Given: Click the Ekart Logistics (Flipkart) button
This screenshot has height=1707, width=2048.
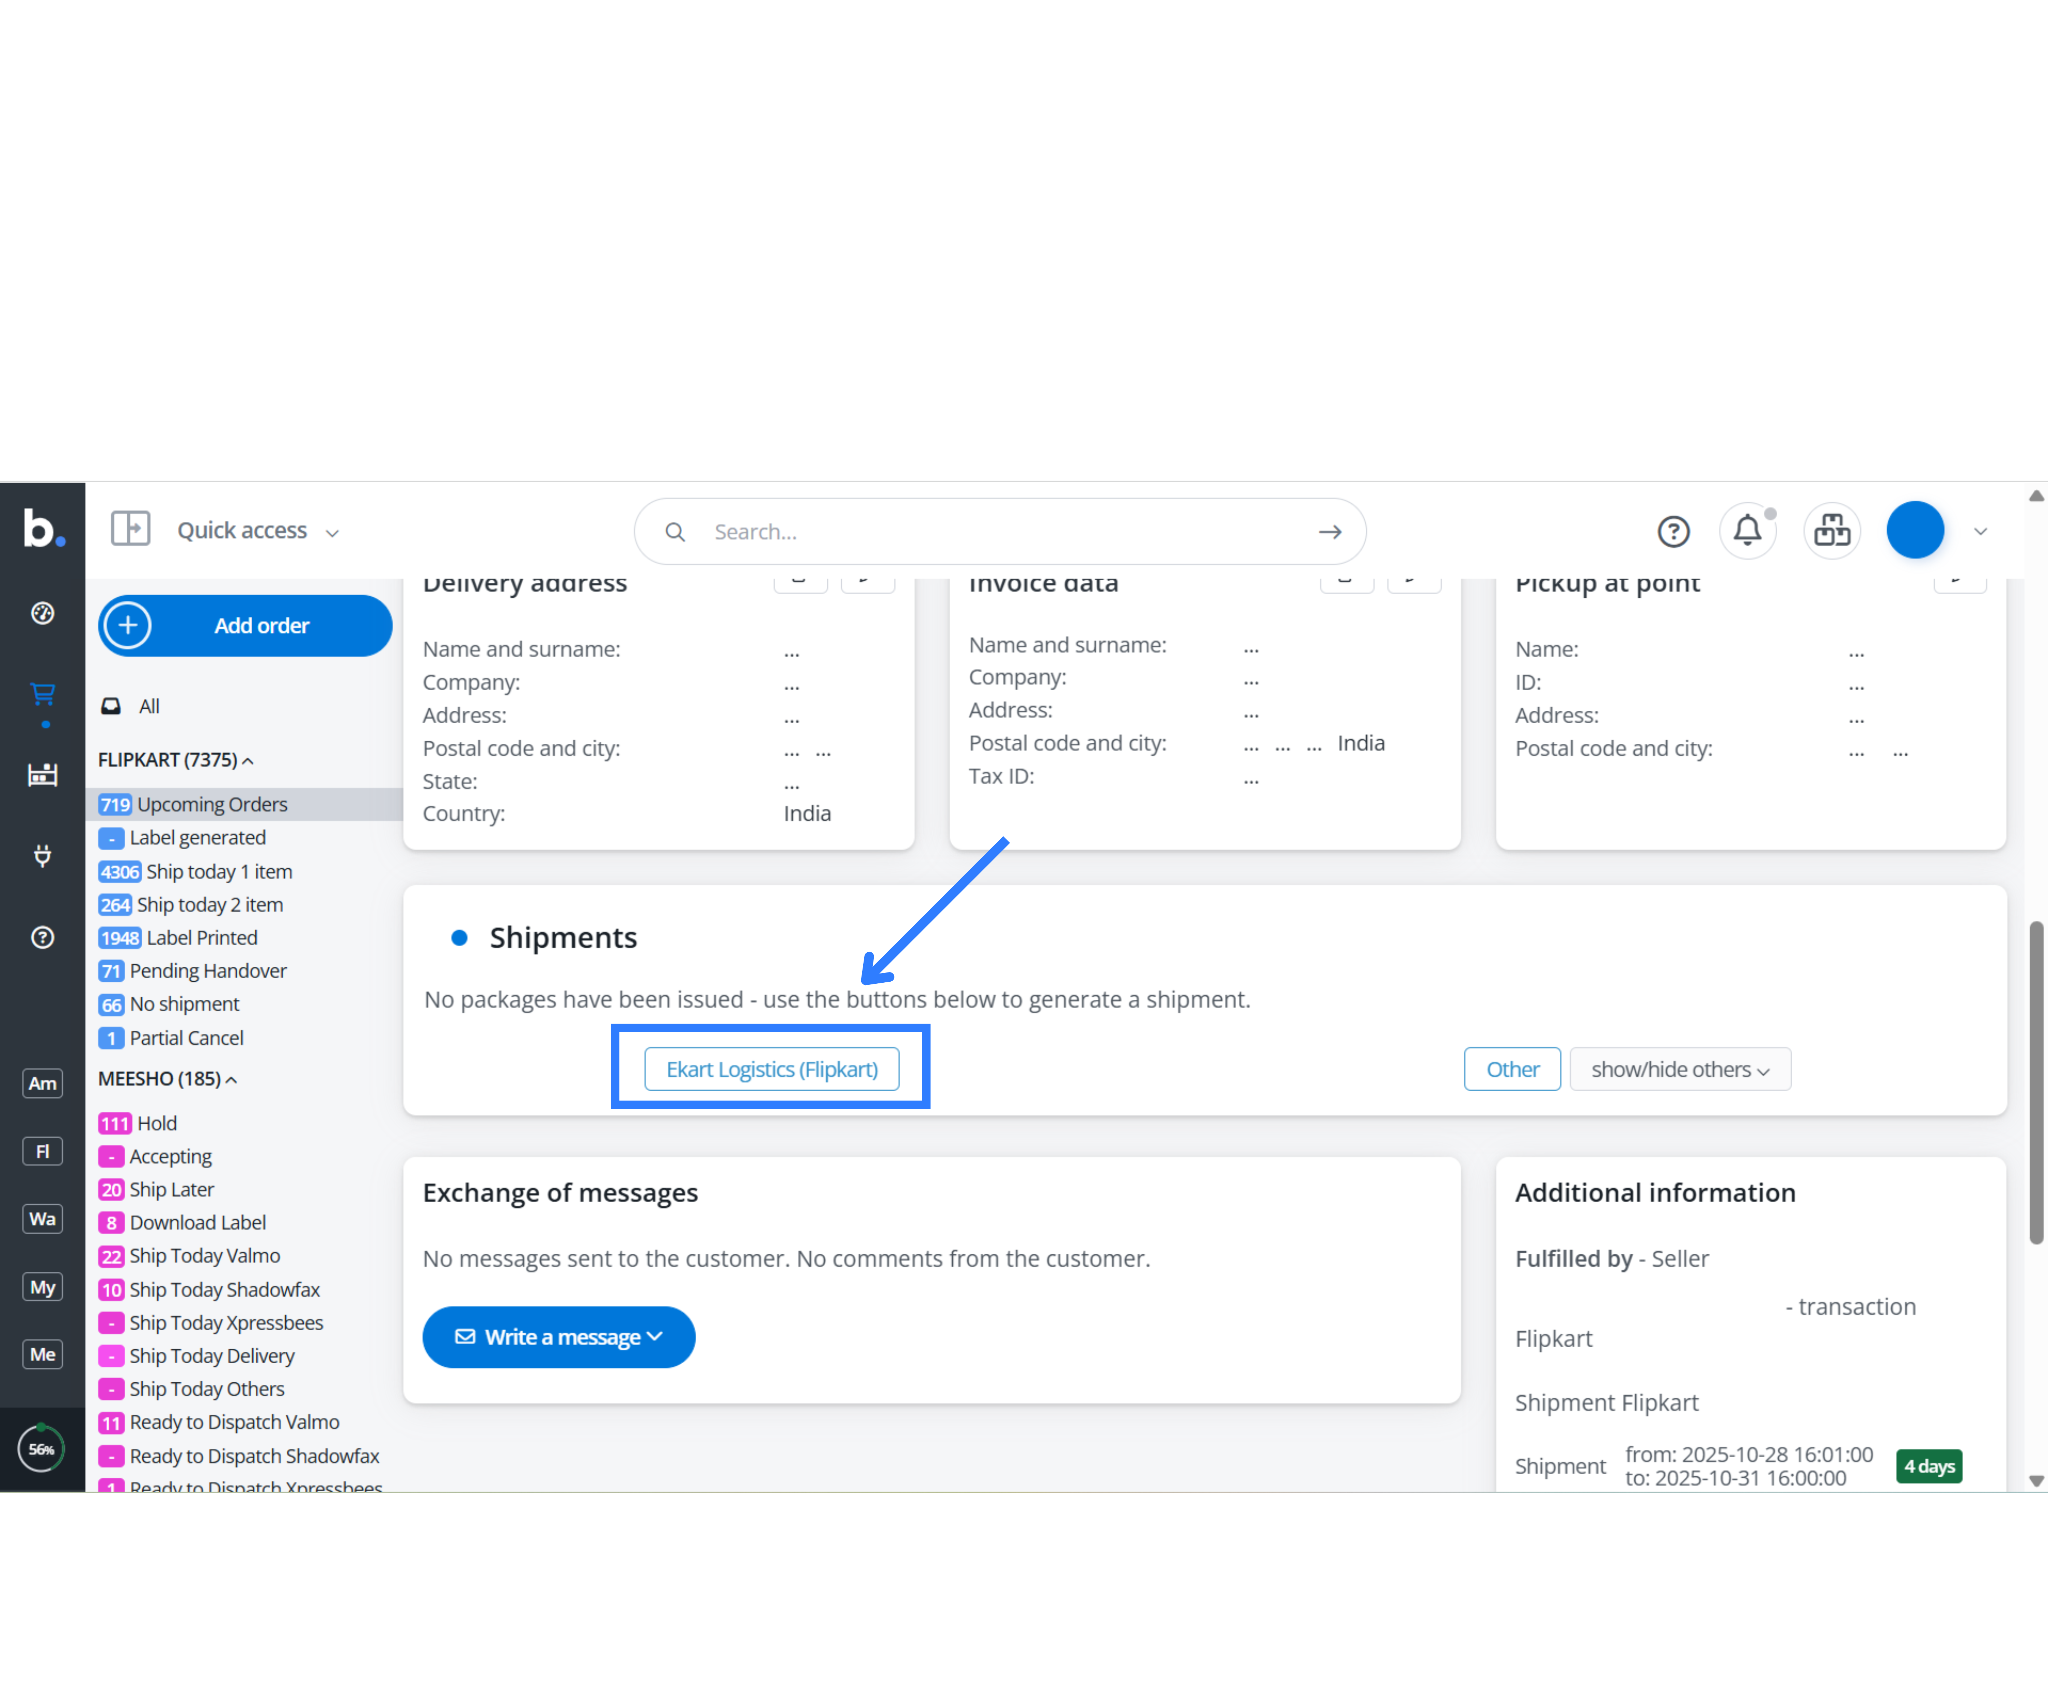Looking at the screenshot, I should click(771, 1069).
